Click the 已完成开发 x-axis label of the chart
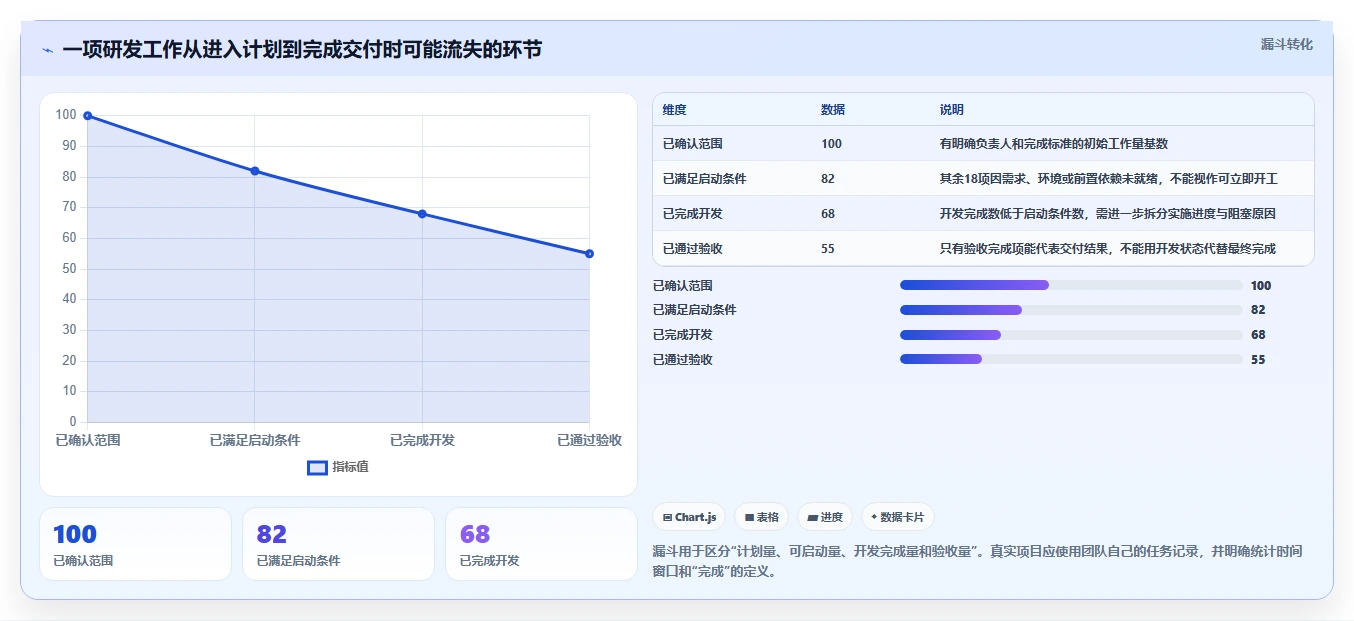1354x621 pixels. tap(422, 440)
